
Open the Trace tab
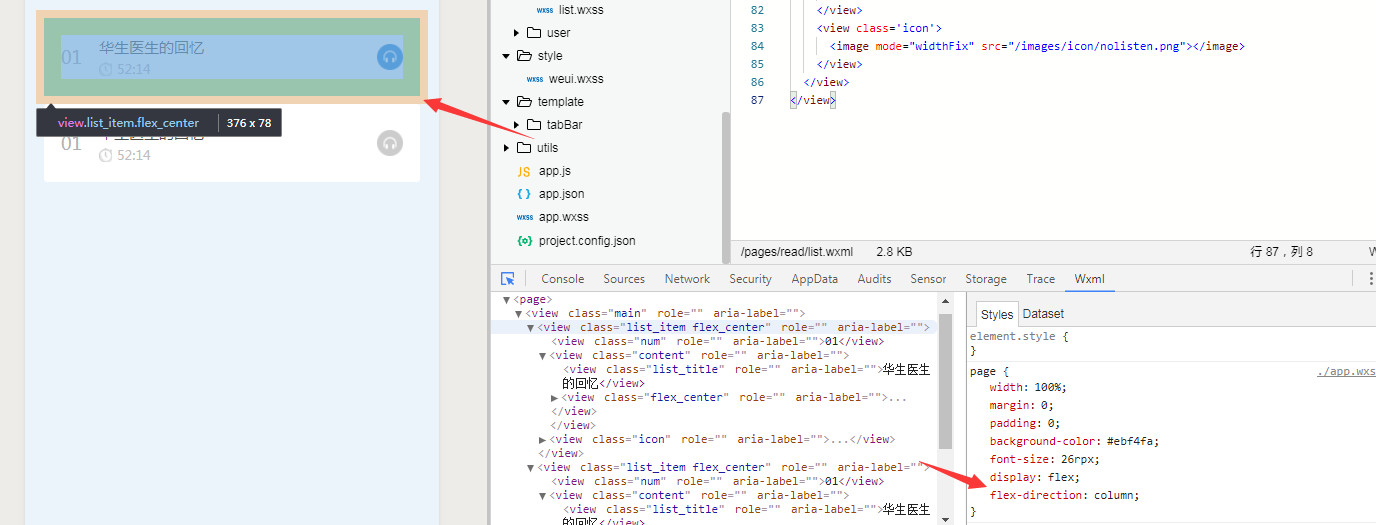tap(1040, 279)
